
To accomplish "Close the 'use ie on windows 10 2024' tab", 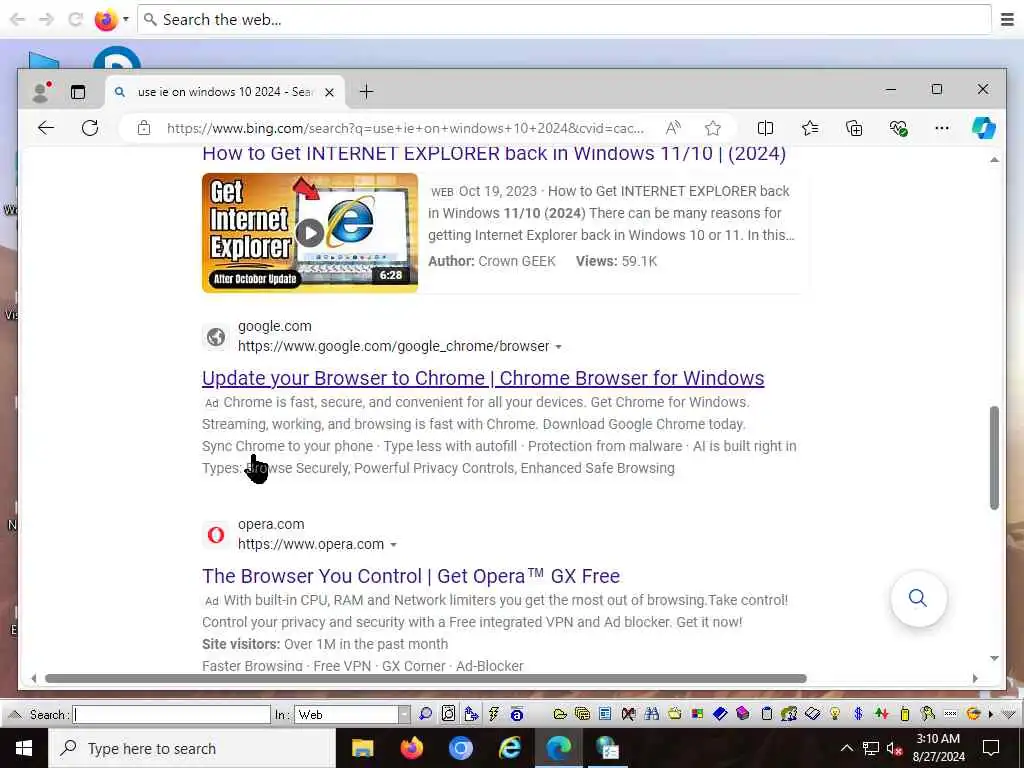I will click(329, 92).
